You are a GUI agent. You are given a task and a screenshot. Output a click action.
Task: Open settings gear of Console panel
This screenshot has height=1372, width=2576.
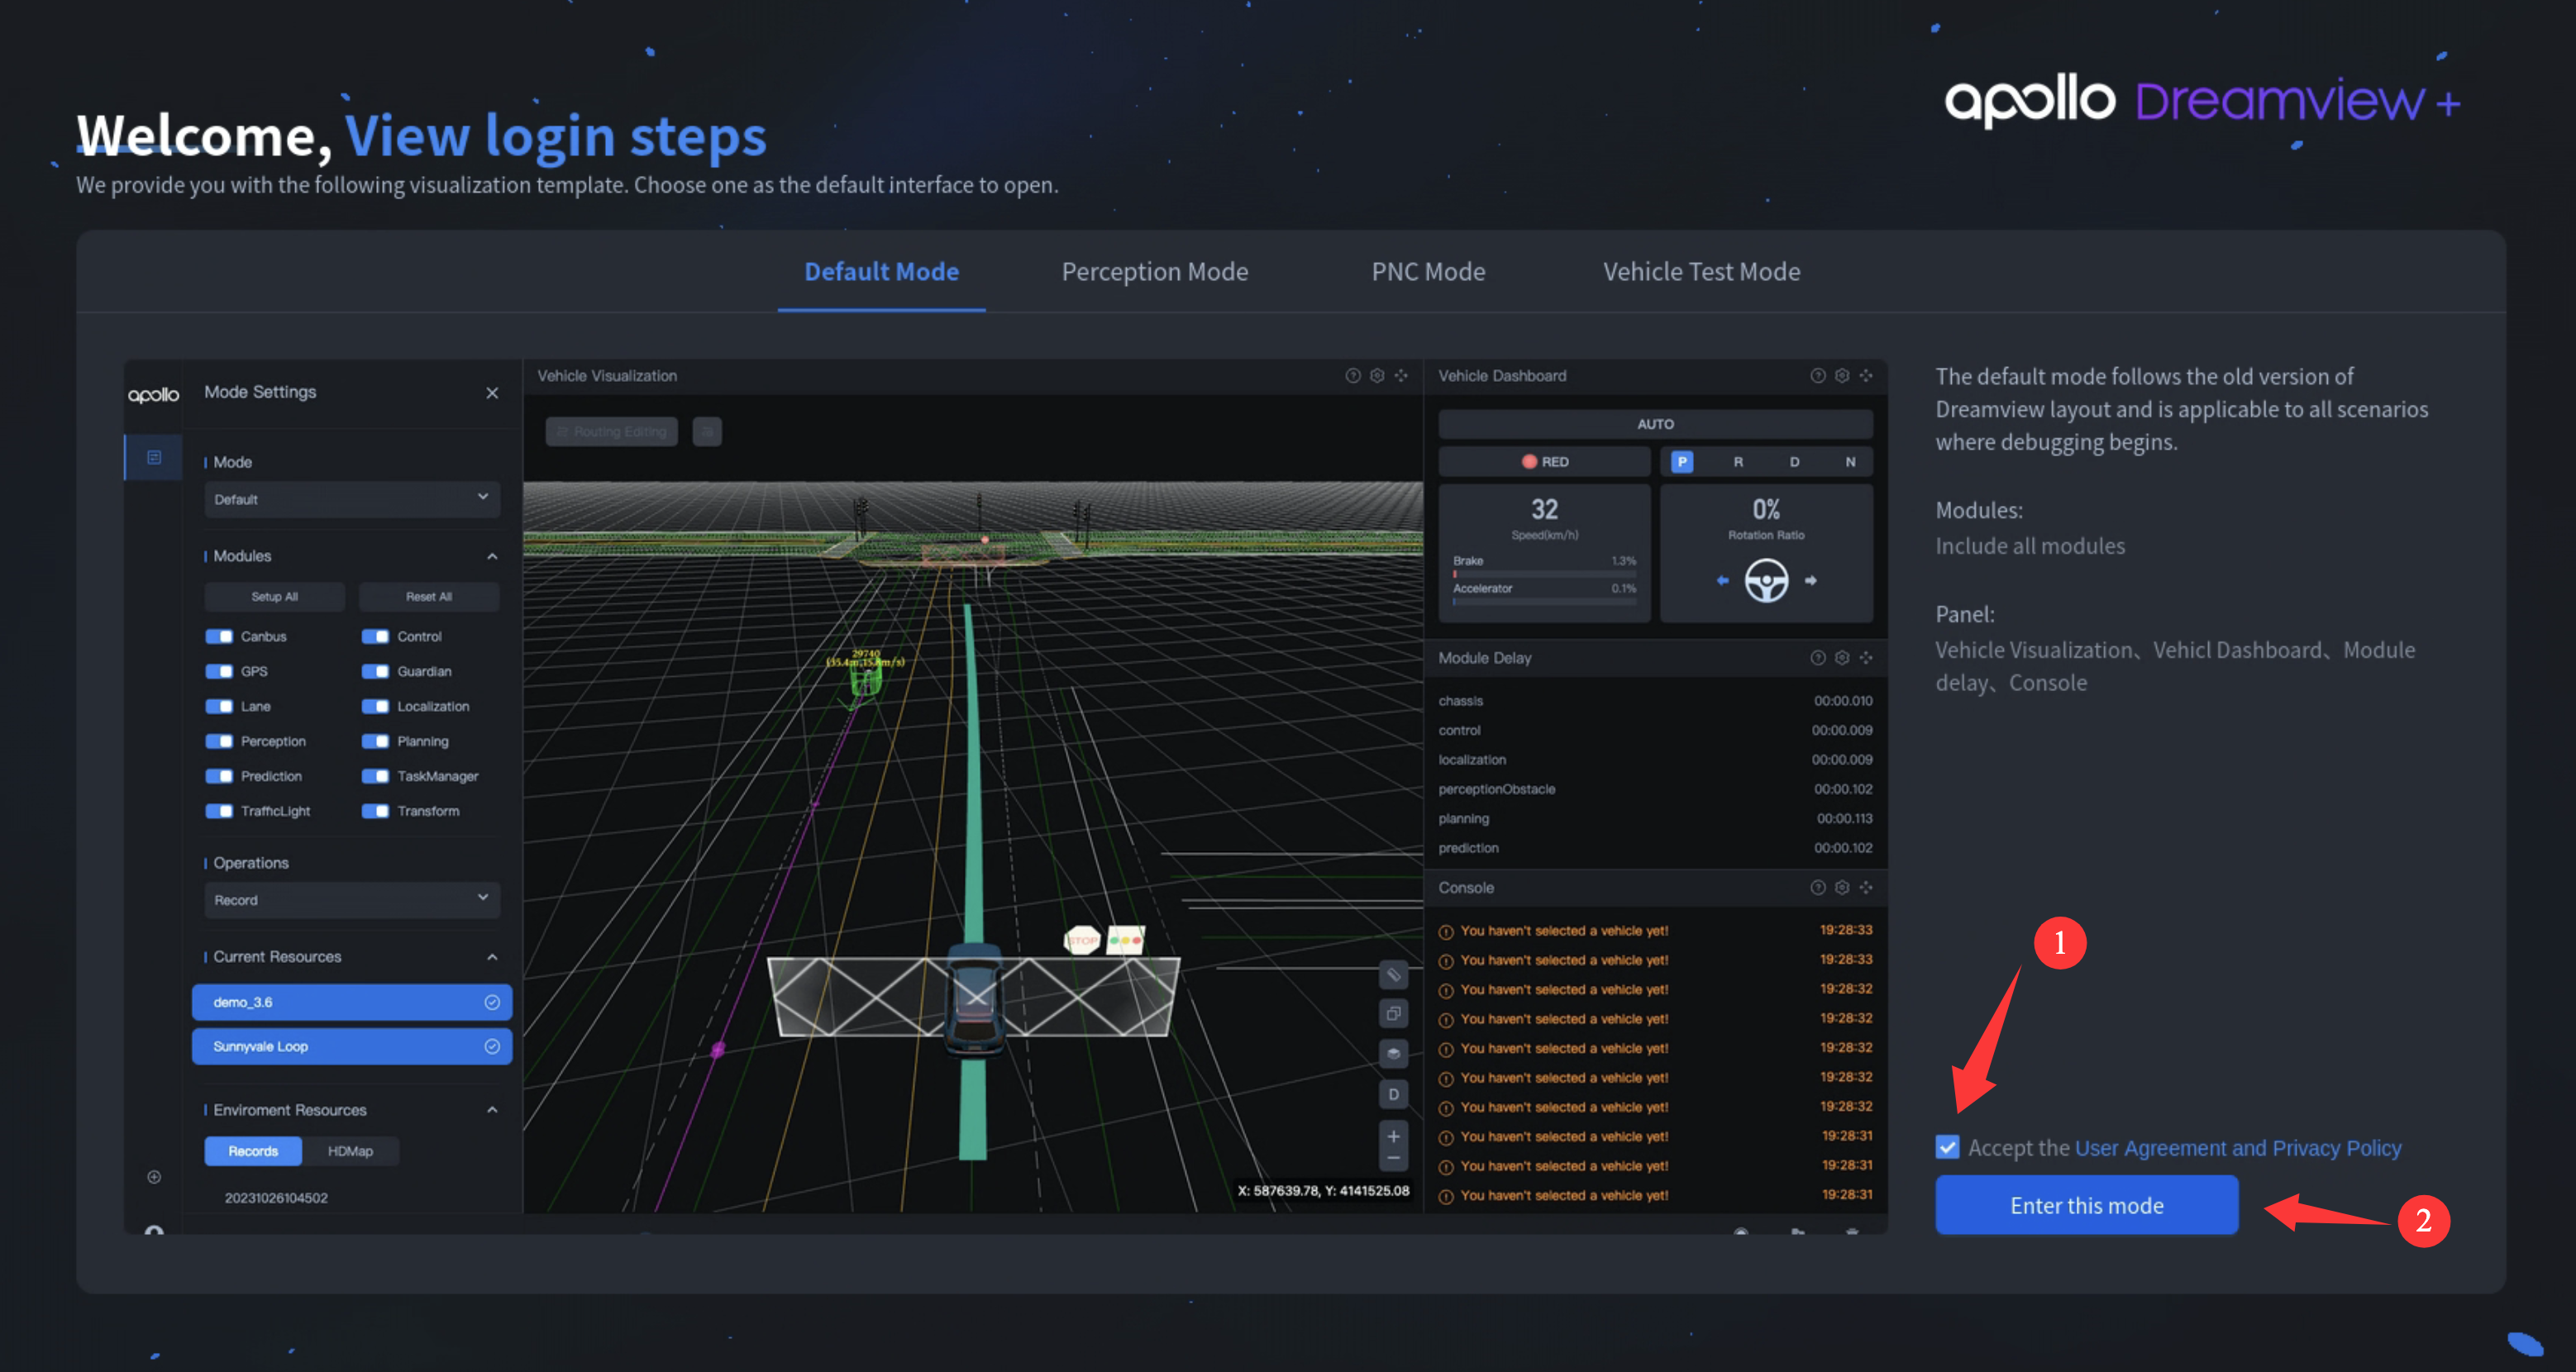(1841, 888)
